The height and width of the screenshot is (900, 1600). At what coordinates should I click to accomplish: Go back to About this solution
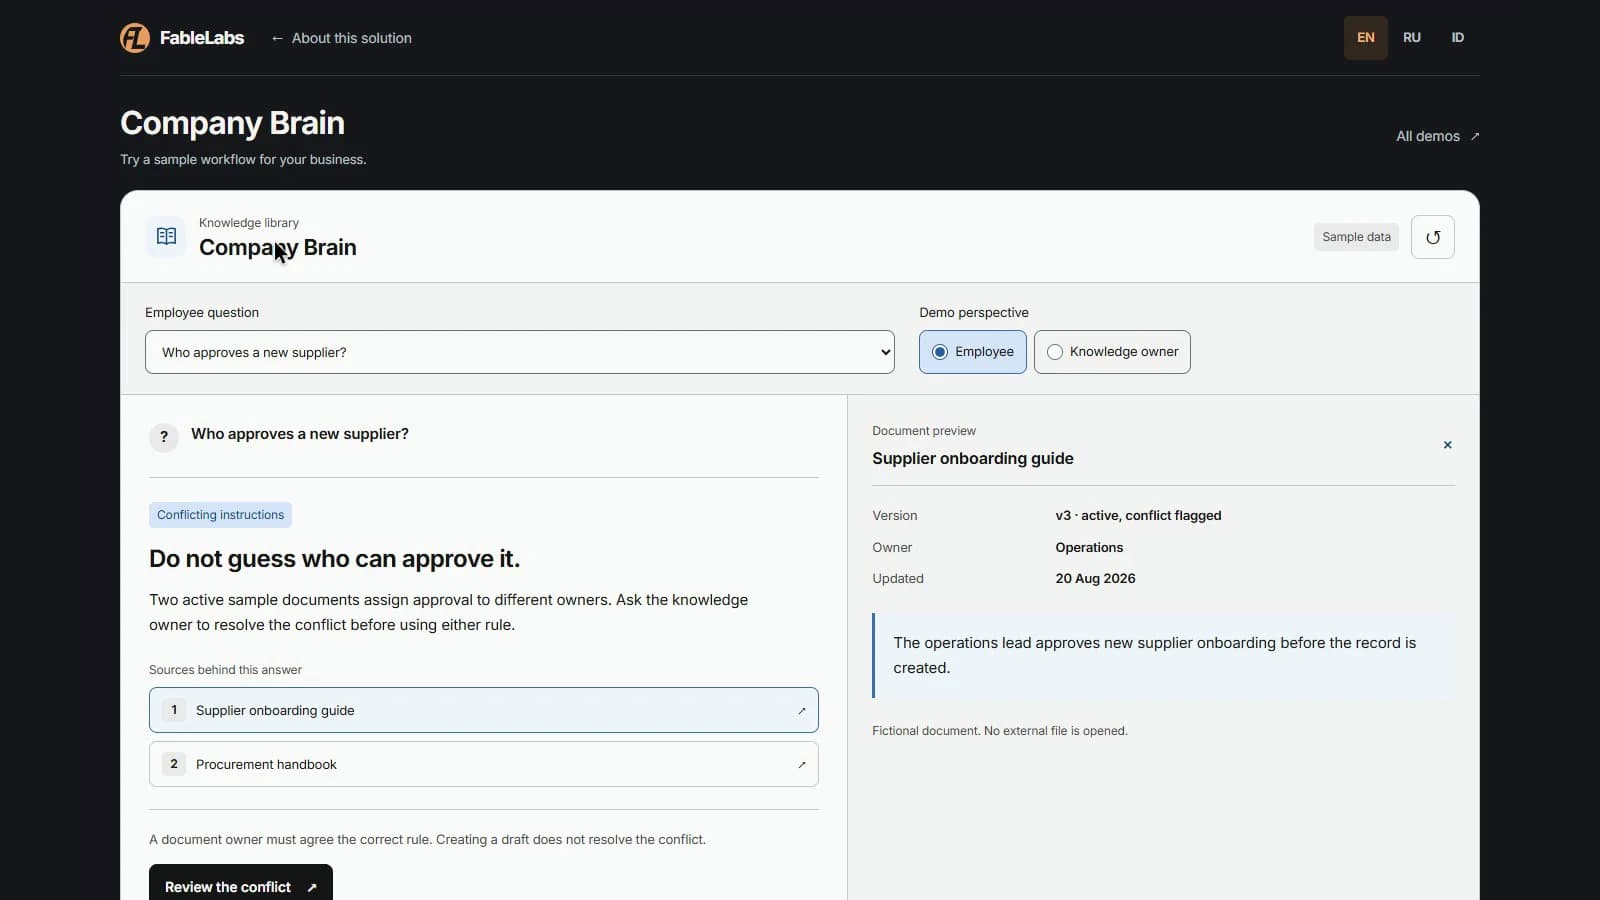coord(341,38)
